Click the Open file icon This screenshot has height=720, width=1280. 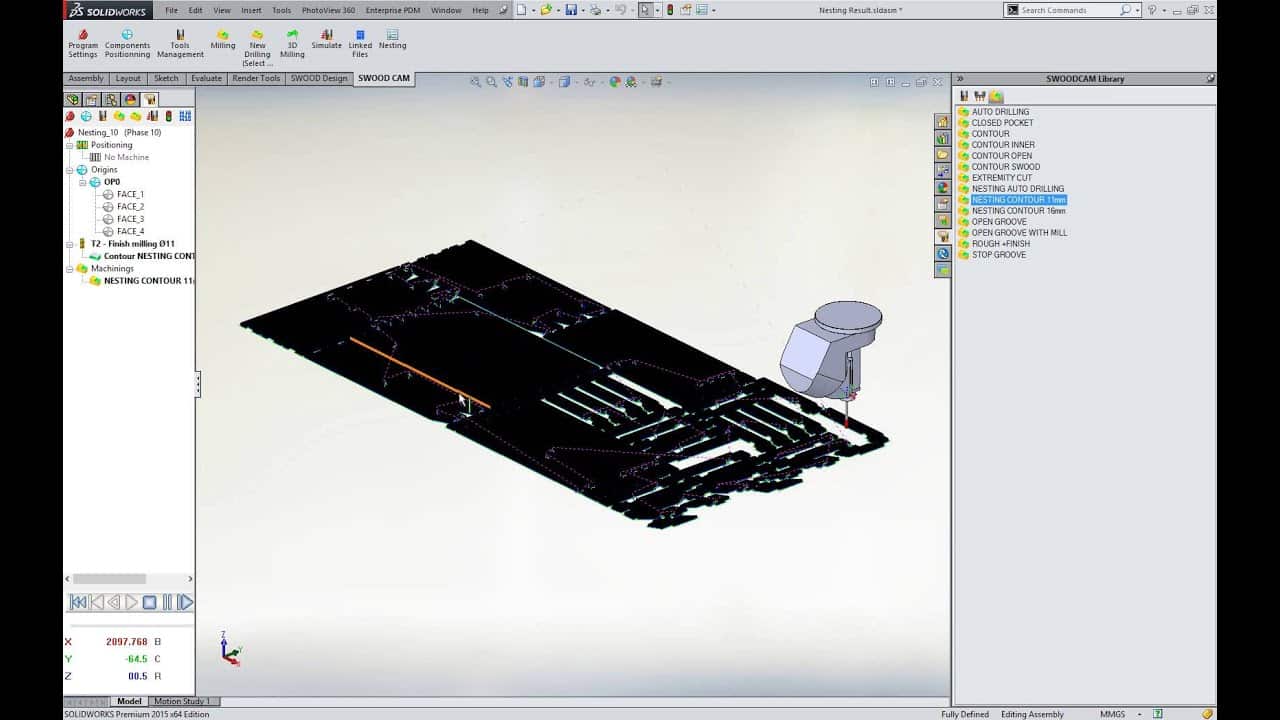point(545,10)
